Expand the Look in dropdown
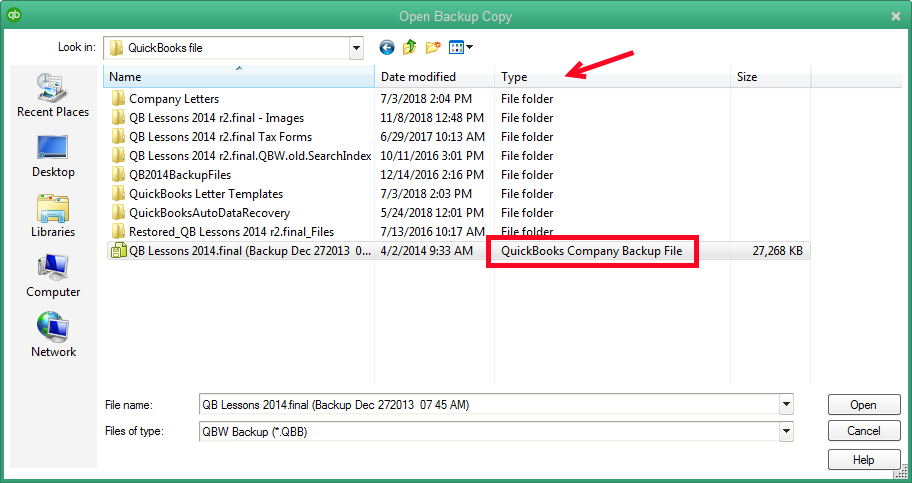The height and width of the screenshot is (483, 912). pyautogui.click(x=356, y=48)
